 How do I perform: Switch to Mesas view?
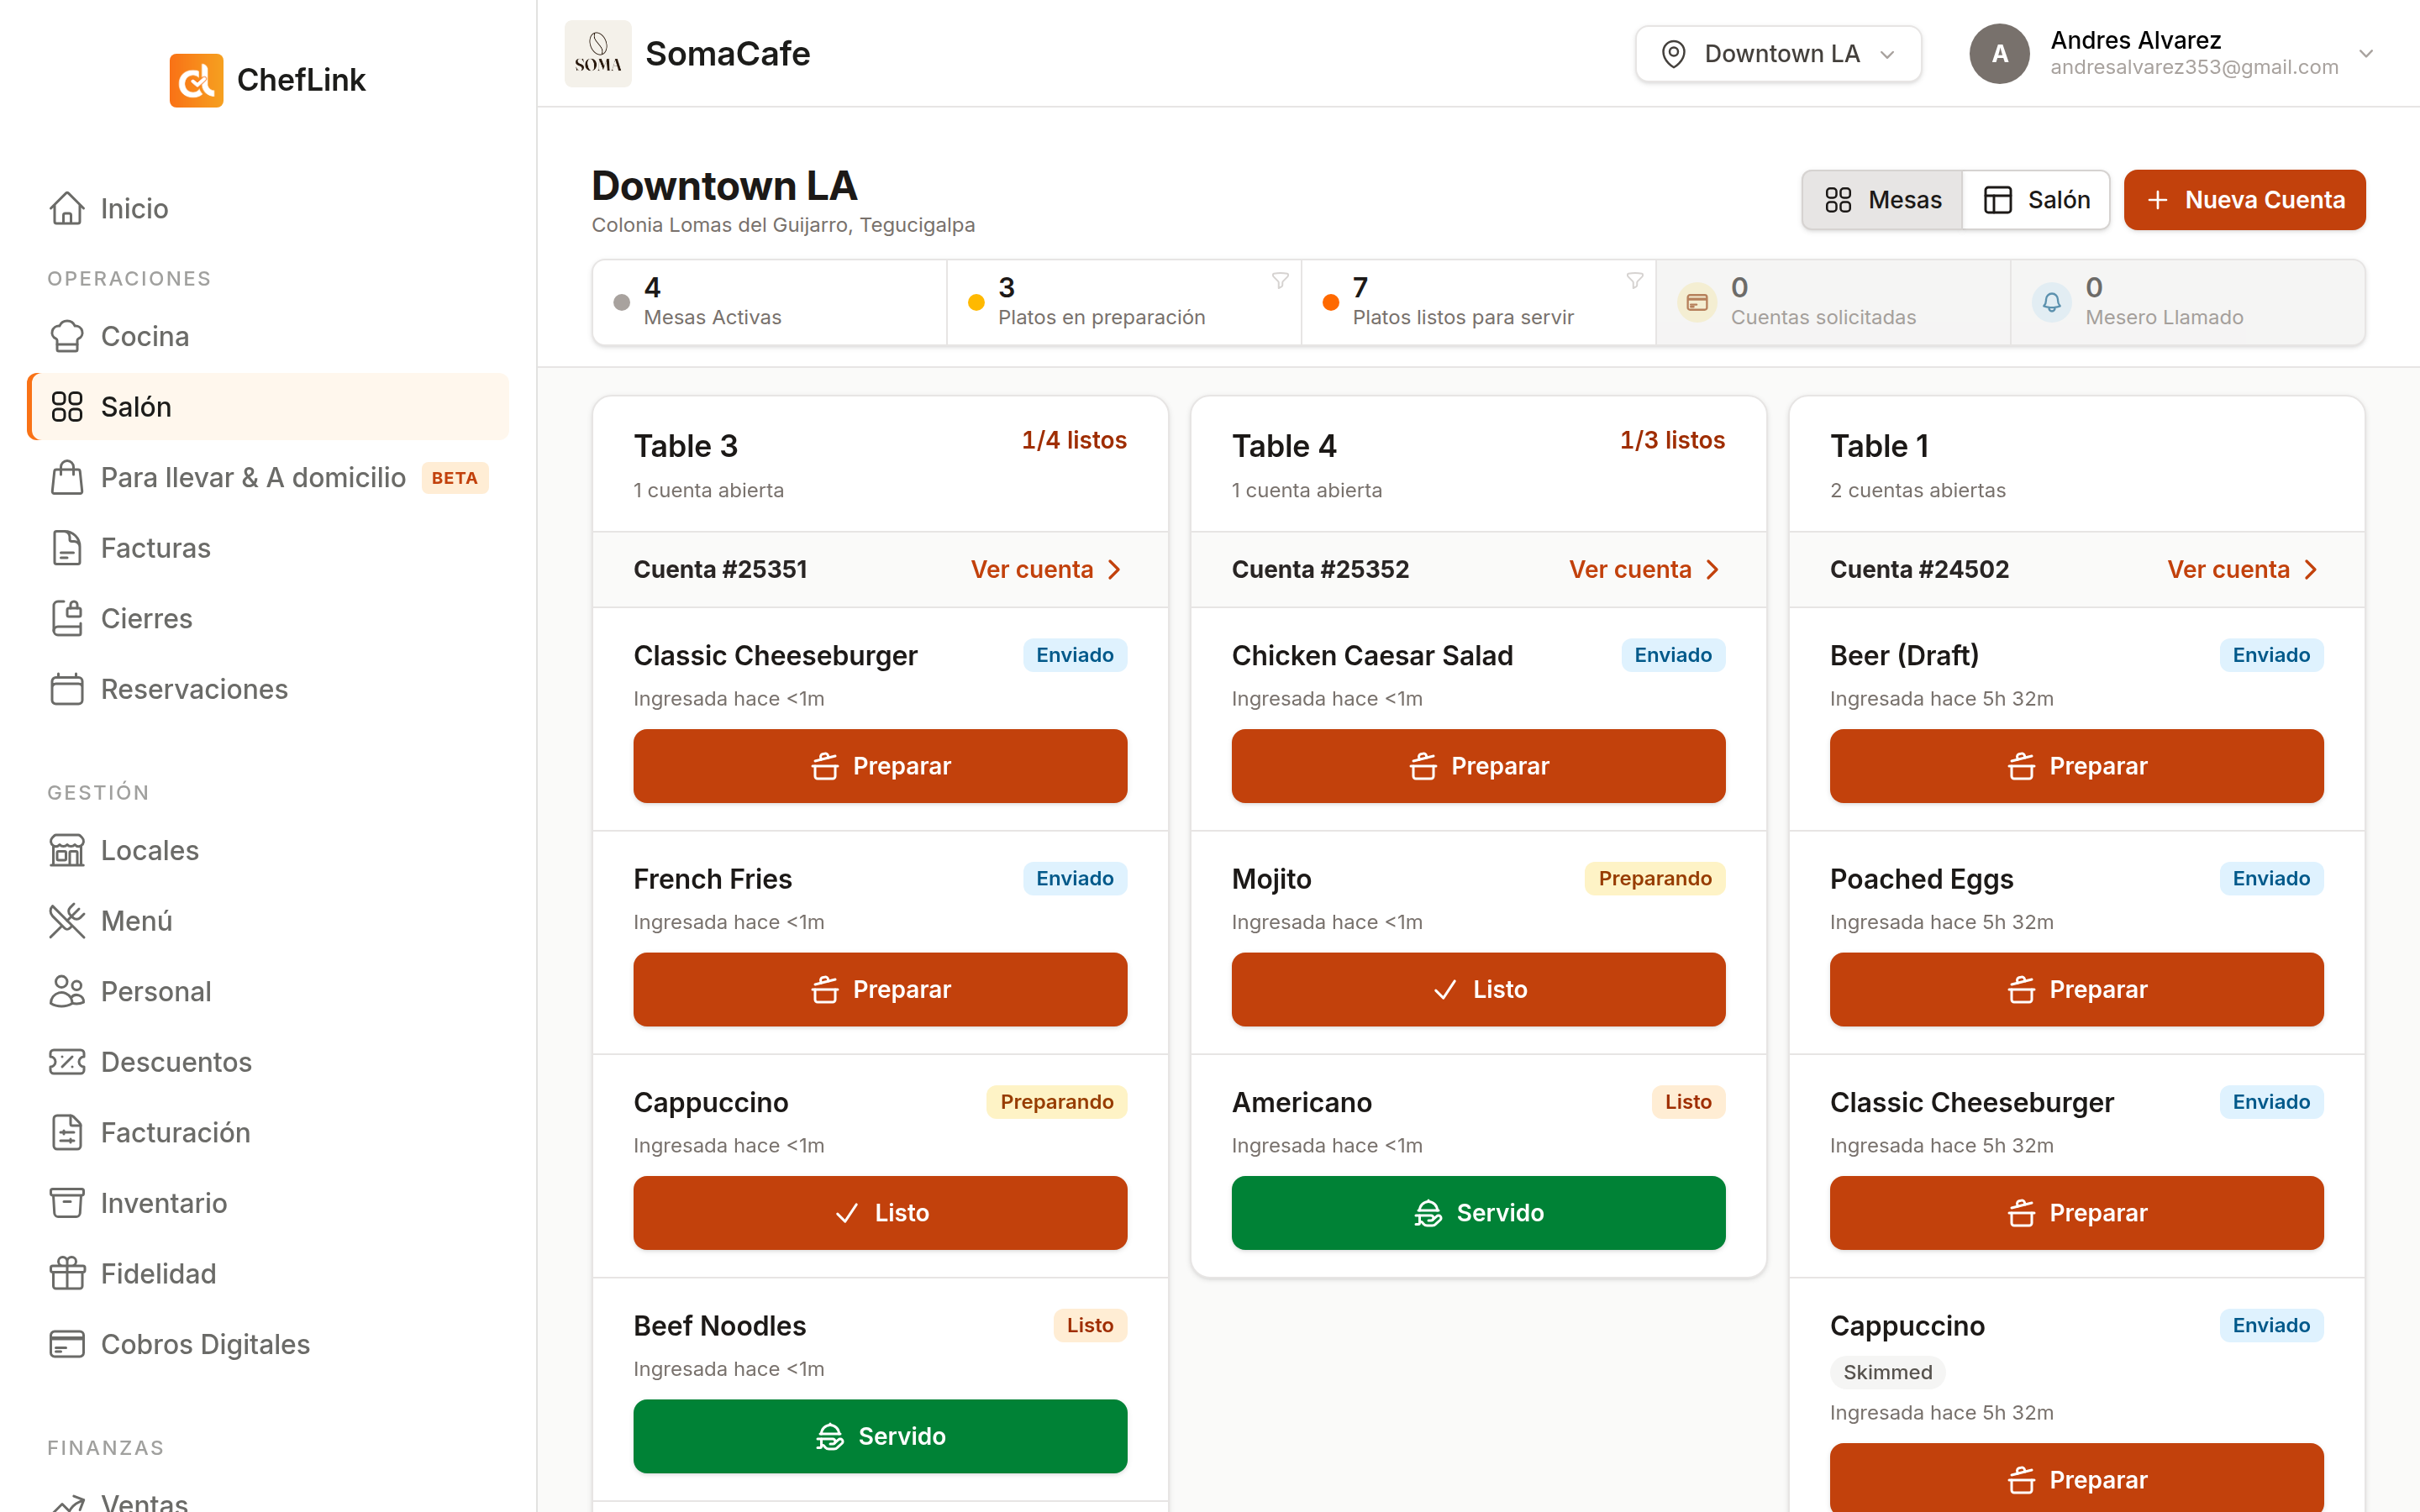pyautogui.click(x=1882, y=200)
